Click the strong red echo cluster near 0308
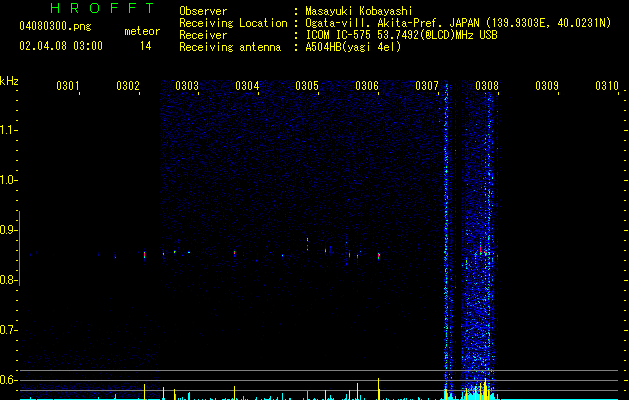Image resolution: width=629 pixels, height=400 pixels. click(x=483, y=252)
